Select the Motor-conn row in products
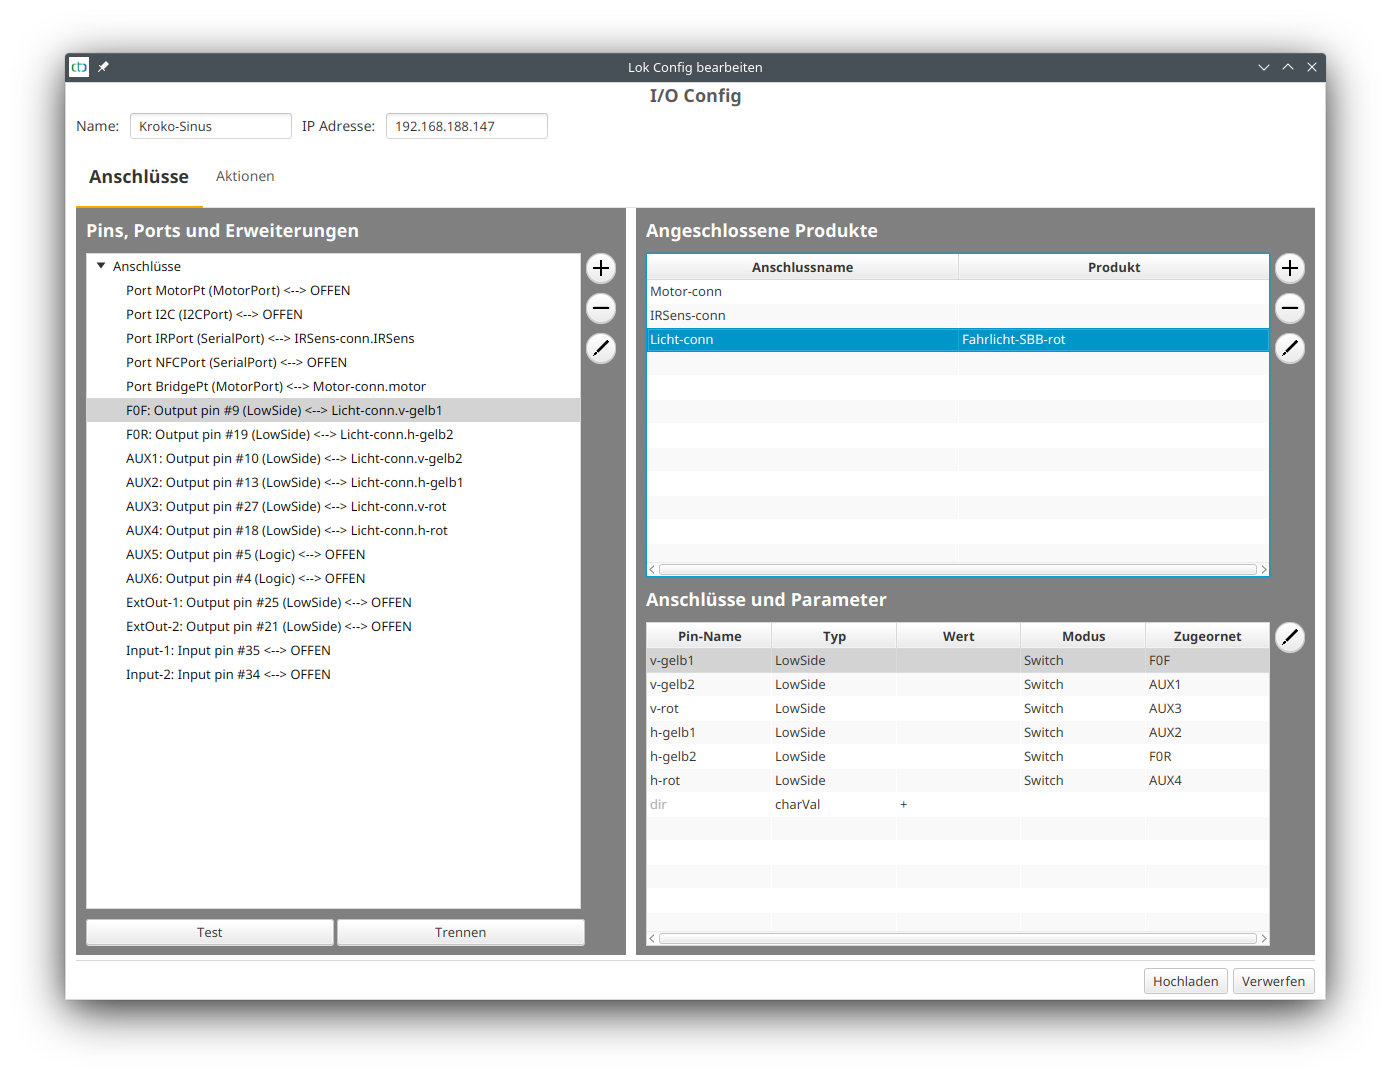The height and width of the screenshot is (1077, 1391). pos(802,292)
